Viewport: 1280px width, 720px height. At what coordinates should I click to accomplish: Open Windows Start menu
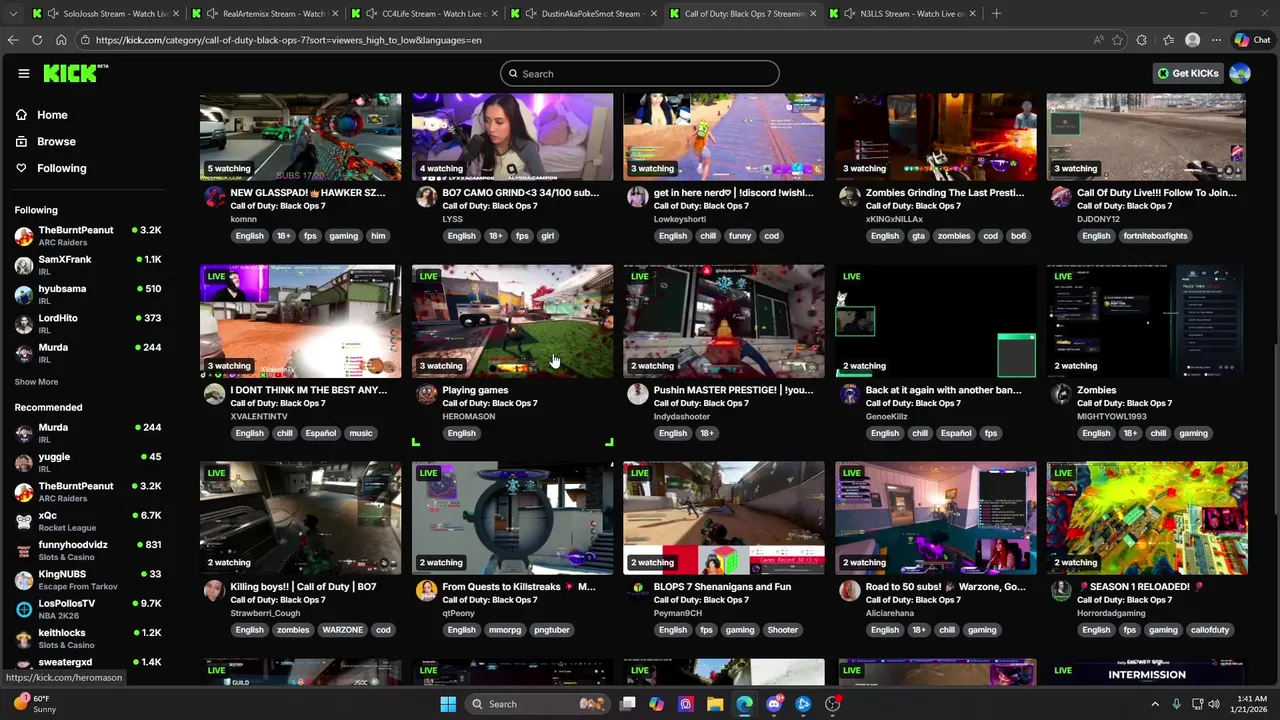tap(448, 704)
